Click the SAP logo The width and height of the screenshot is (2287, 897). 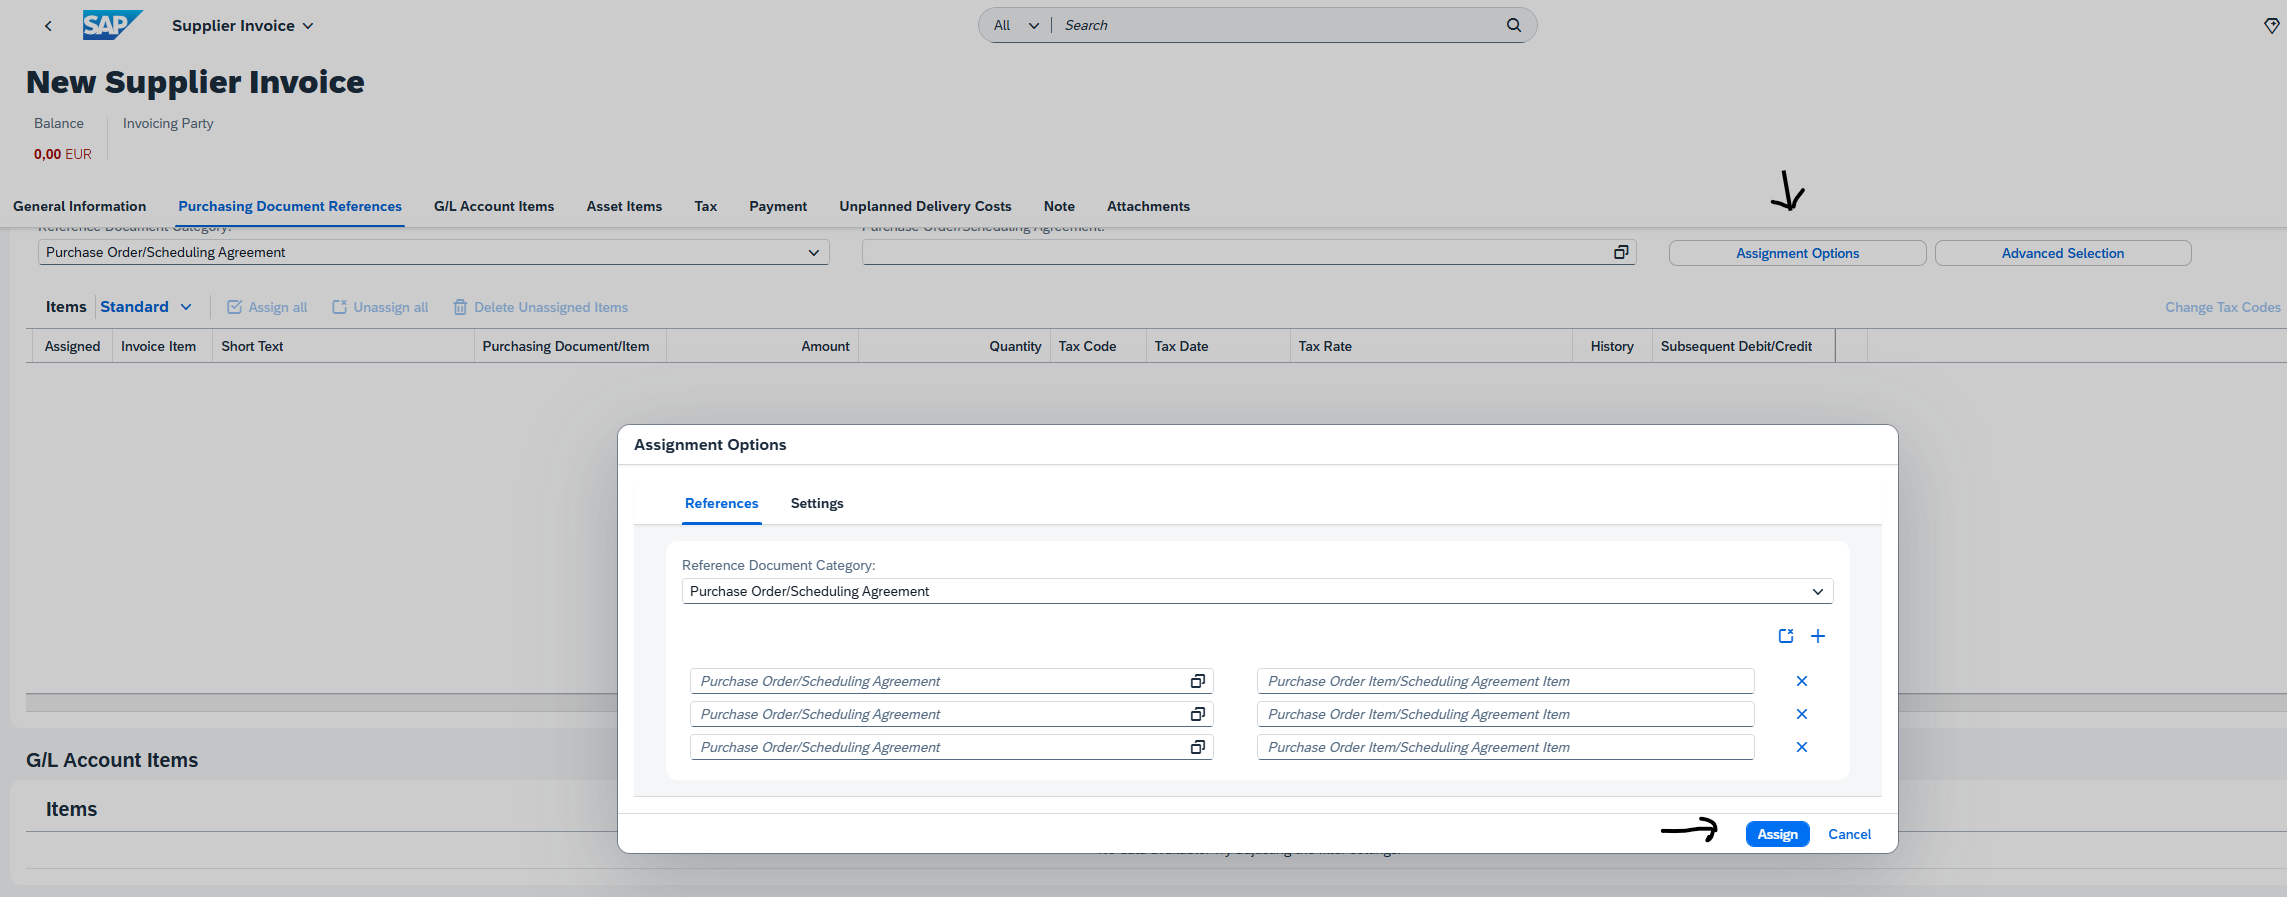coord(112,25)
